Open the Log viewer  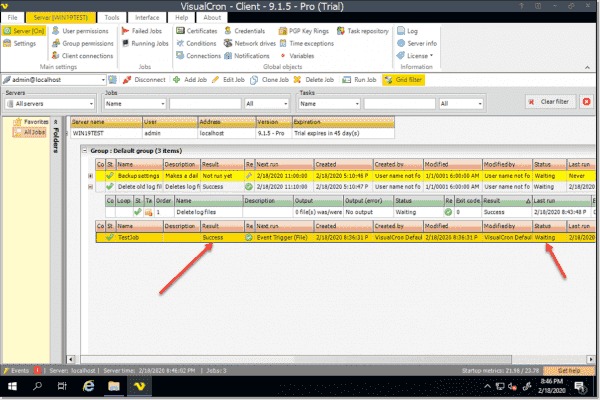coord(408,31)
